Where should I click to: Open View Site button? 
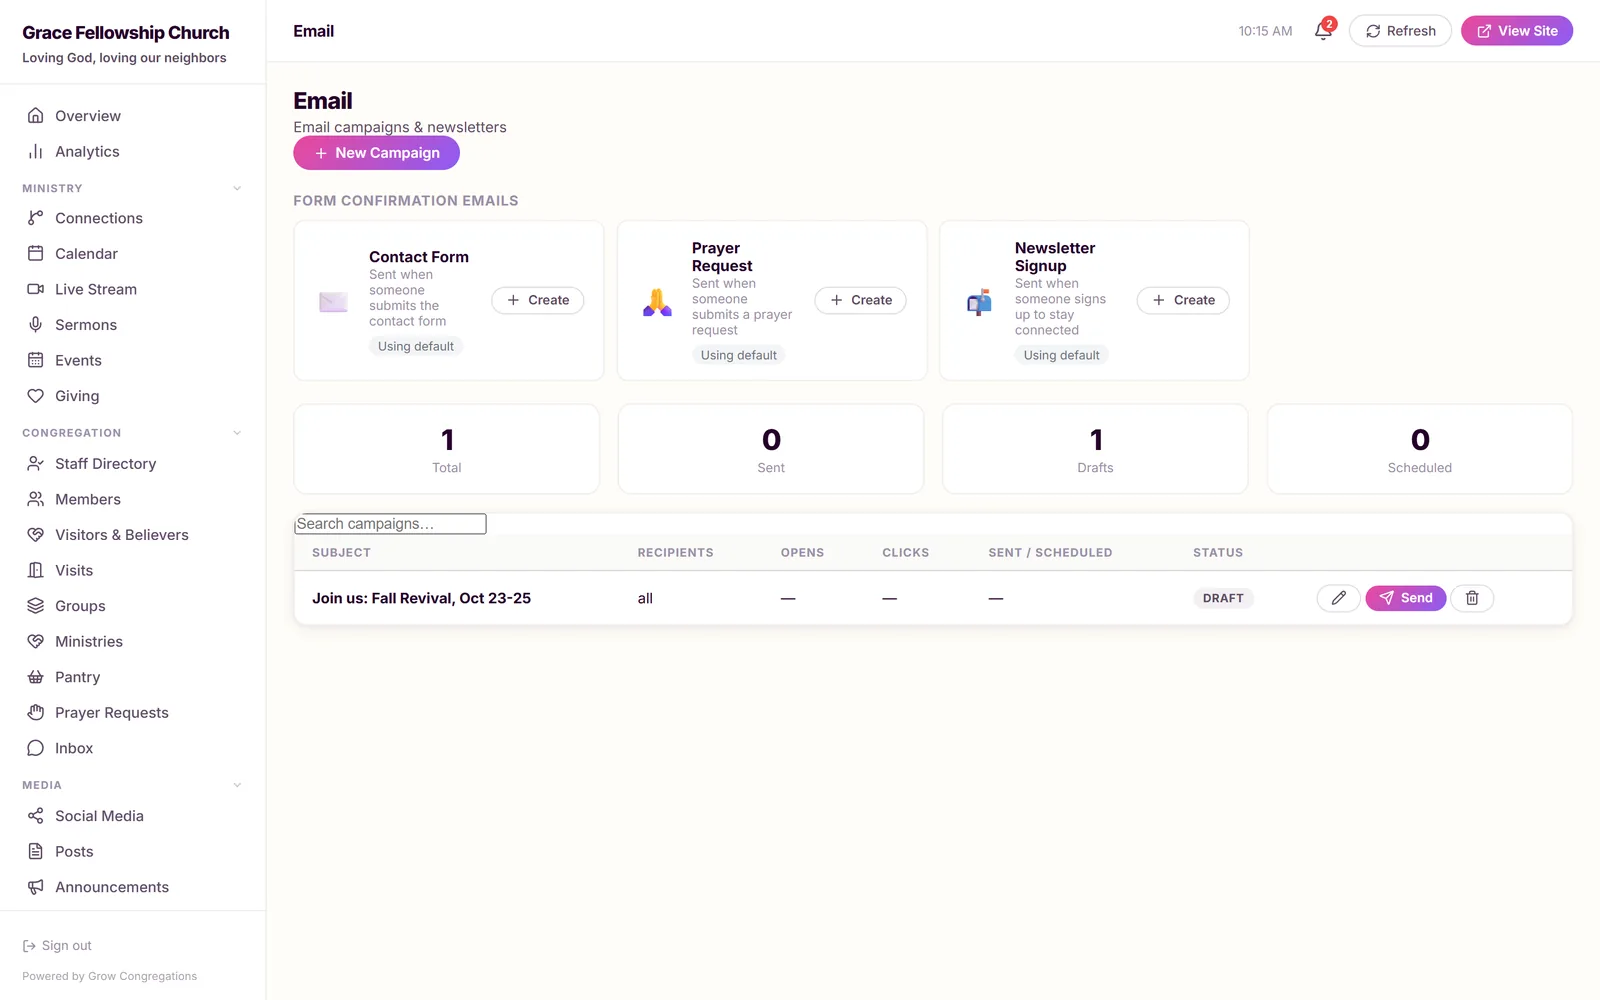click(1517, 31)
